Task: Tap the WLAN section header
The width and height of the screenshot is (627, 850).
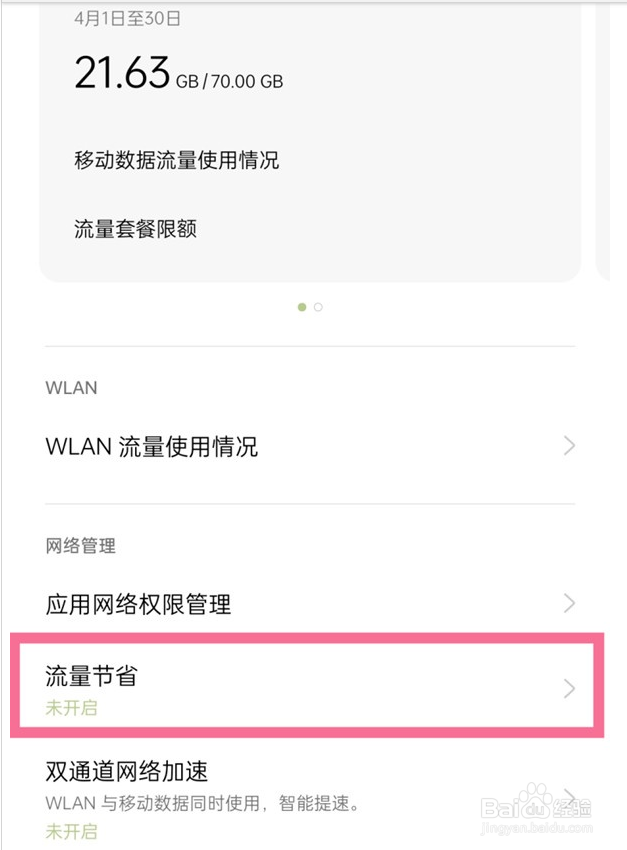Action: pyautogui.click(x=72, y=388)
